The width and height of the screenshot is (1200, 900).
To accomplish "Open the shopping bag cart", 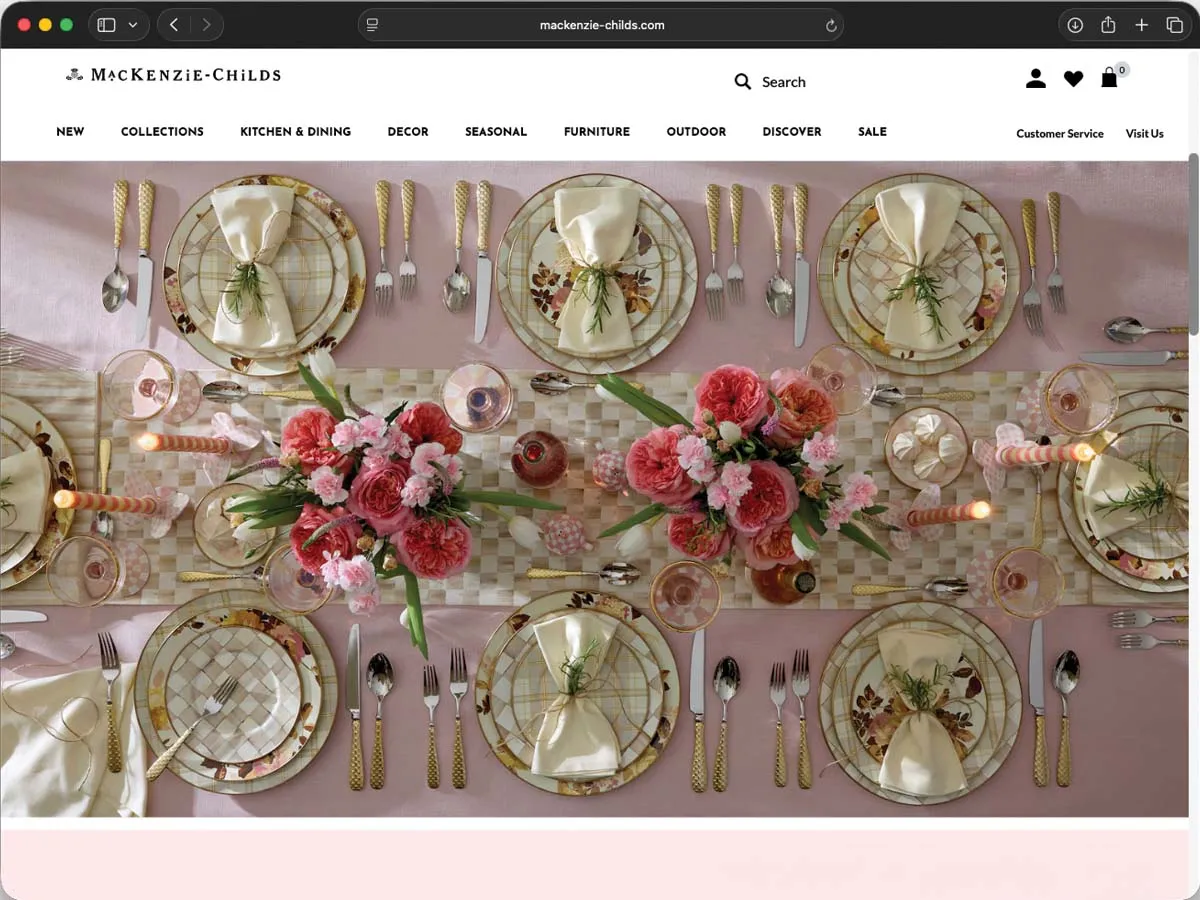I will point(1109,78).
